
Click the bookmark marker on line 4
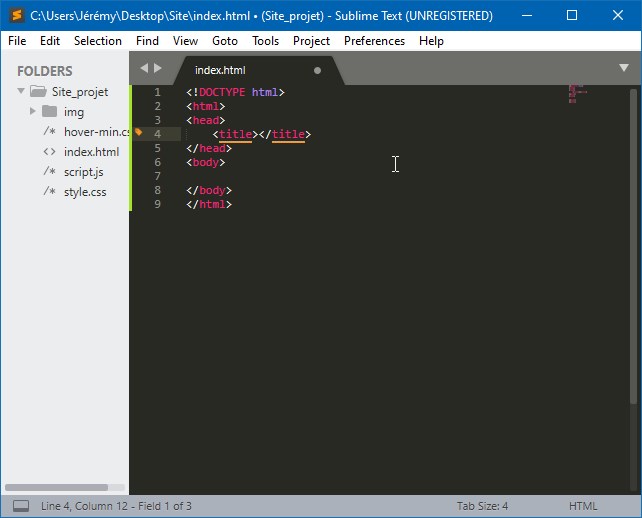(x=138, y=132)
